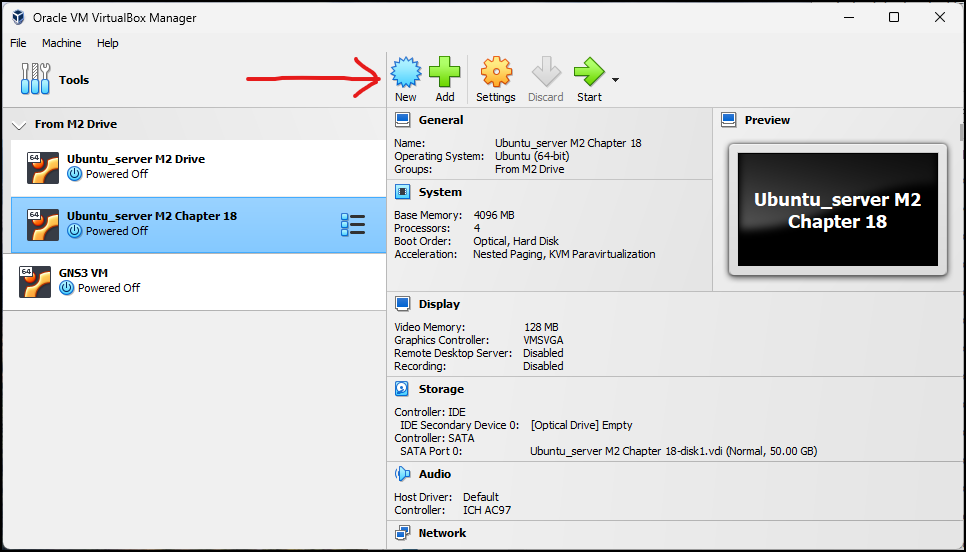Open the Machine menu

click(62, 43)
